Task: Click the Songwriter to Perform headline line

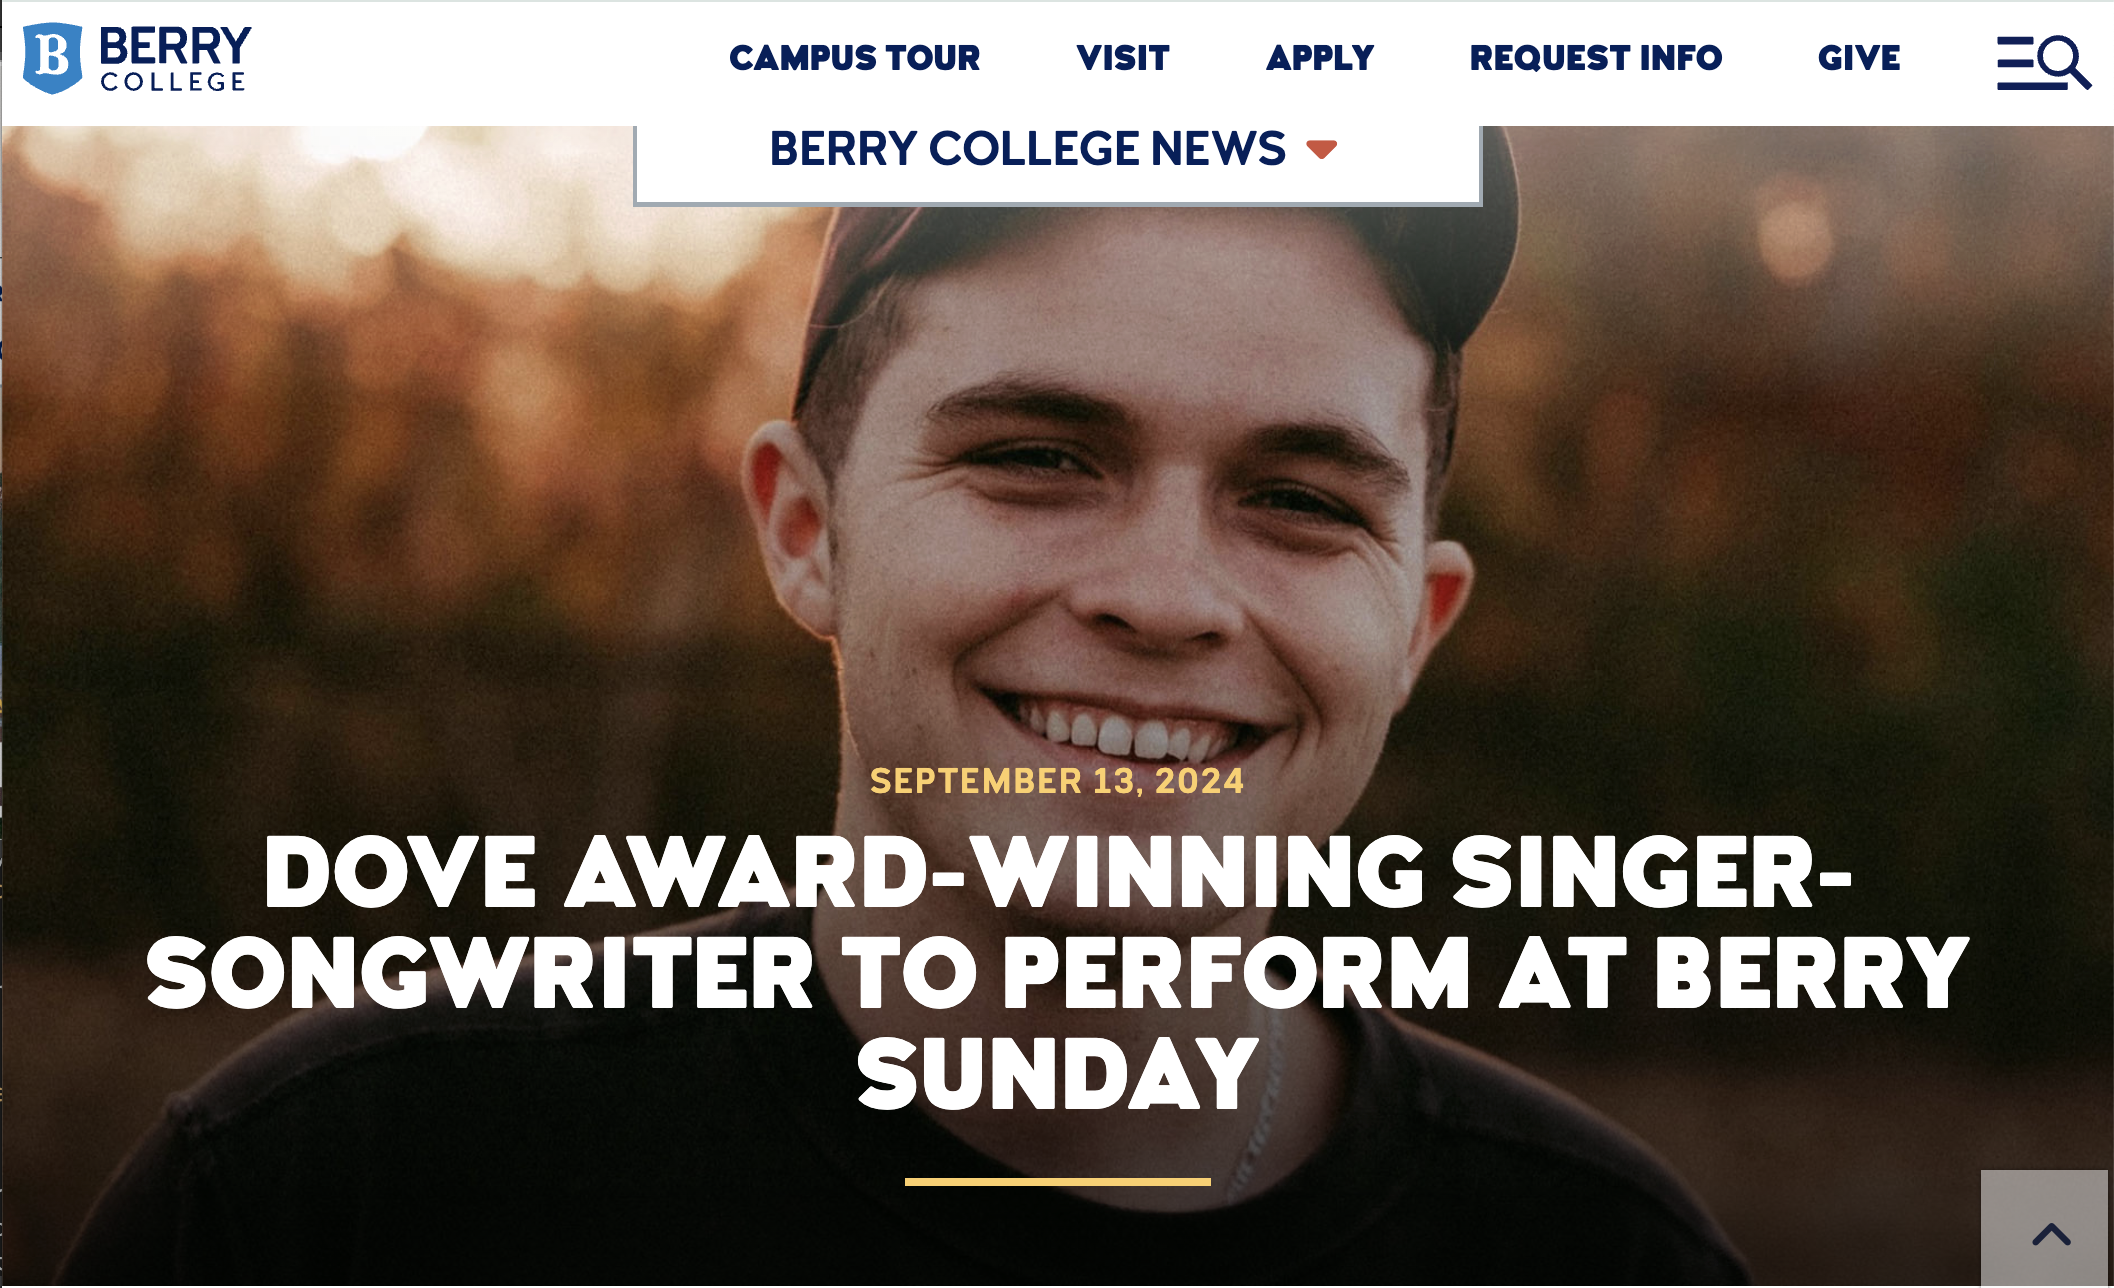Action: coord(1056,973)
